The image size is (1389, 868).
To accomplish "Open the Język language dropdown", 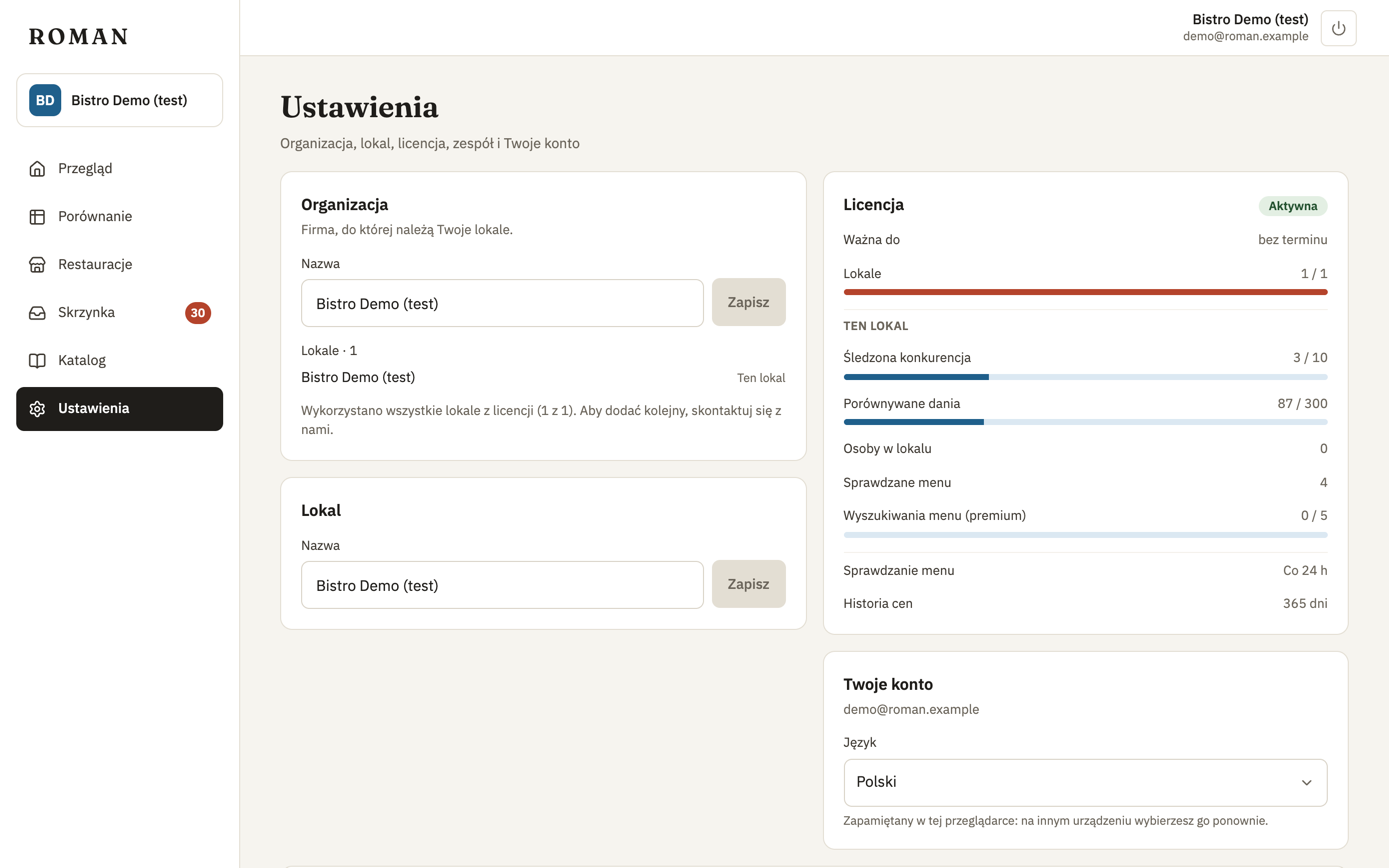I will click(x=1085, y=782).
